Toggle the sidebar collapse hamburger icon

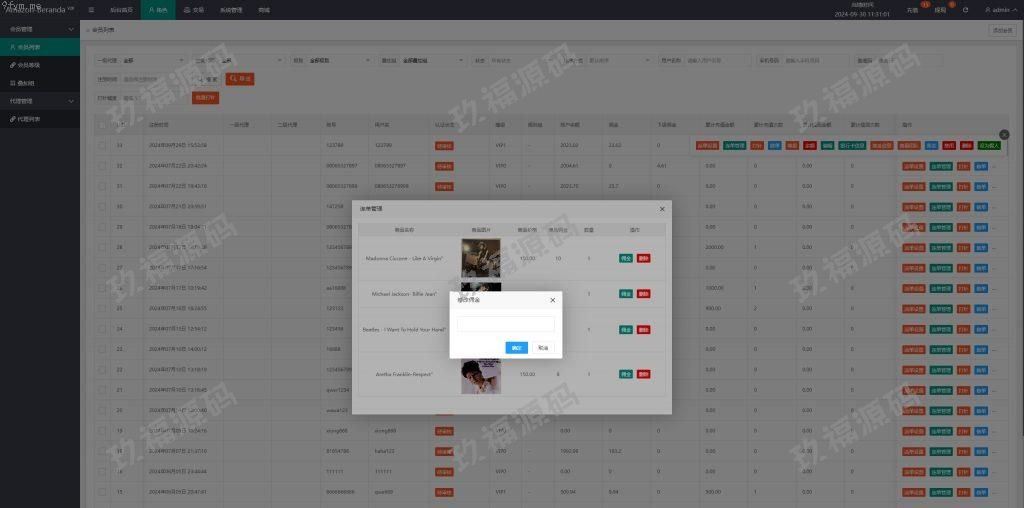[92, 10]
